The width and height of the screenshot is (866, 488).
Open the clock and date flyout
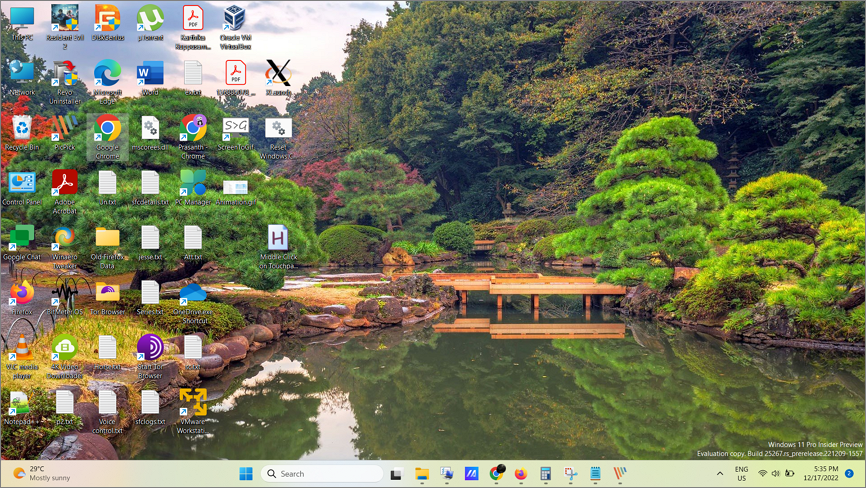[821, 474]
